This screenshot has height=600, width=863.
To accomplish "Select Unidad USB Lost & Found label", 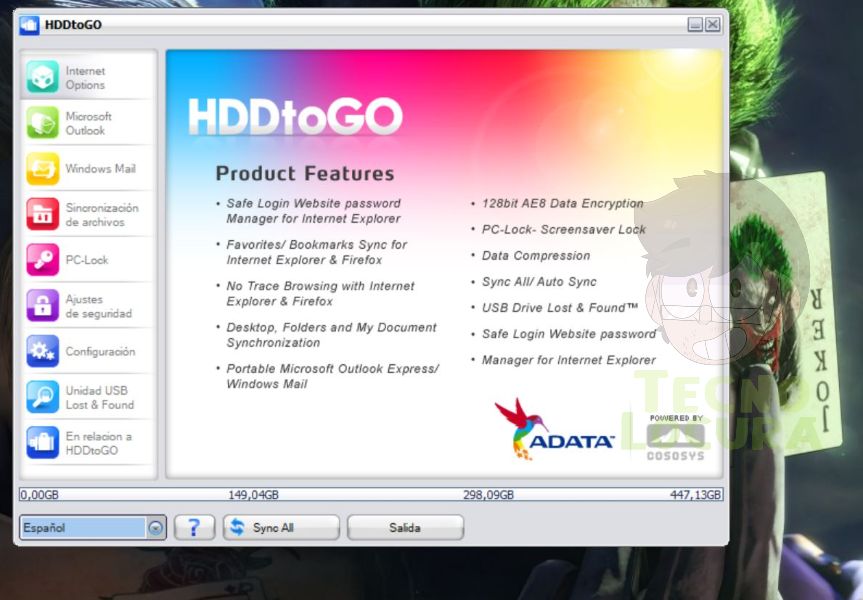I will click(100, 397).
